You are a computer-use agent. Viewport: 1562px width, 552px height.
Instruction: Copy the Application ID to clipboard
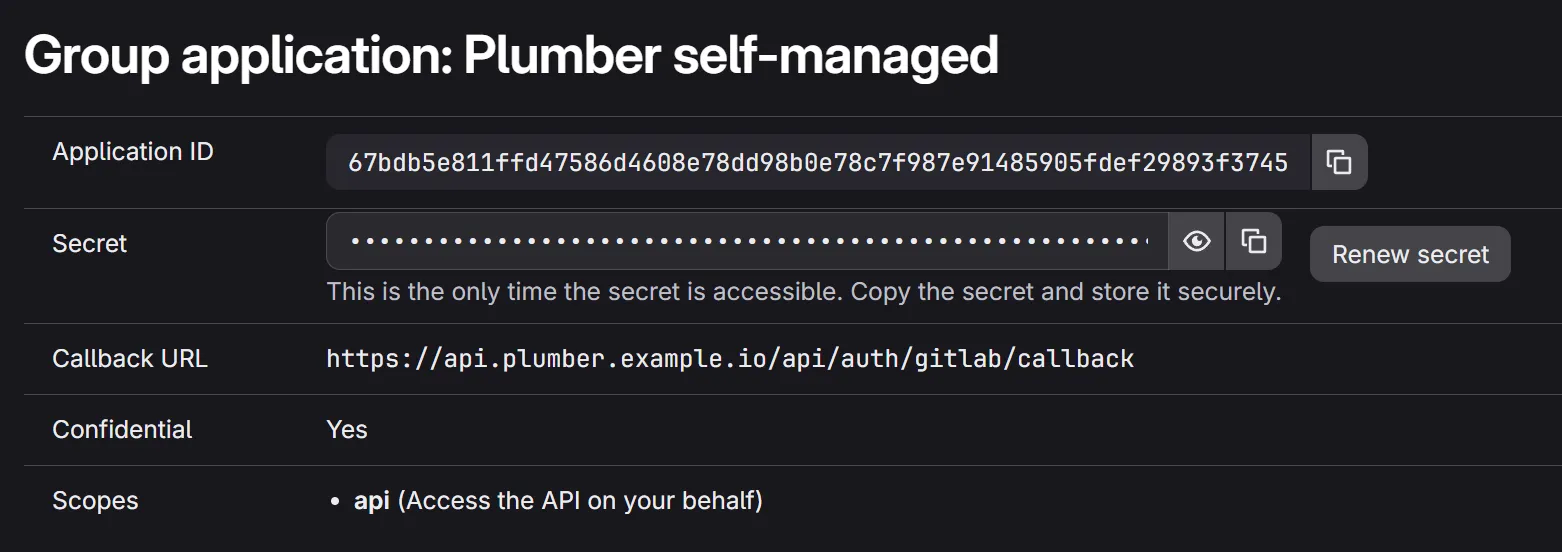coord(1339,162)
